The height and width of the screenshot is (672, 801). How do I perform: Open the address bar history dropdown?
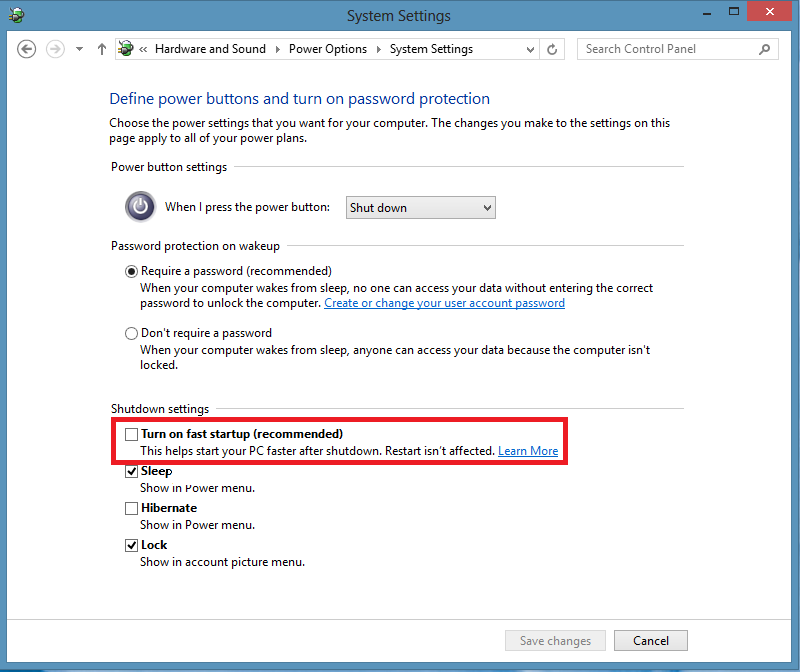click(532, 48)
